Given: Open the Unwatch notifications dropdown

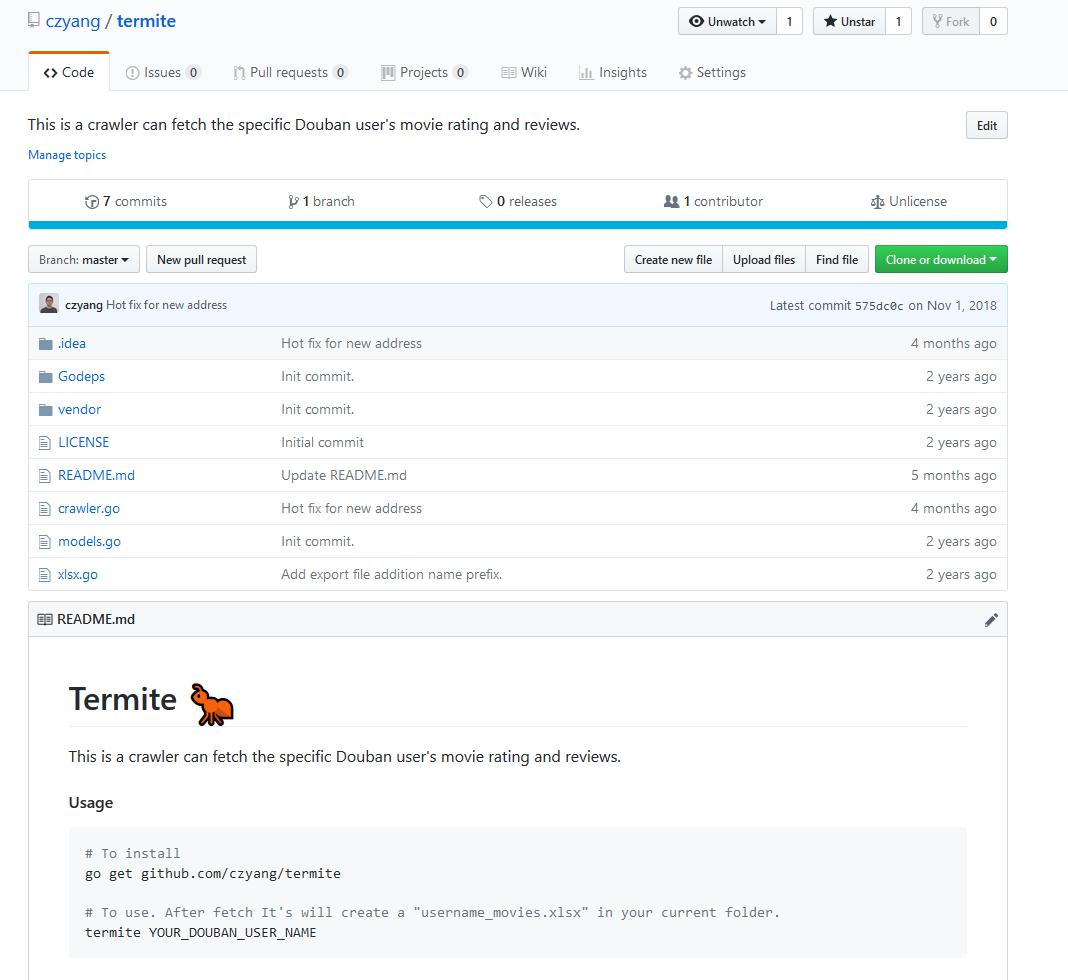Looking at the screenshot, I should click(x=727, y=22).
